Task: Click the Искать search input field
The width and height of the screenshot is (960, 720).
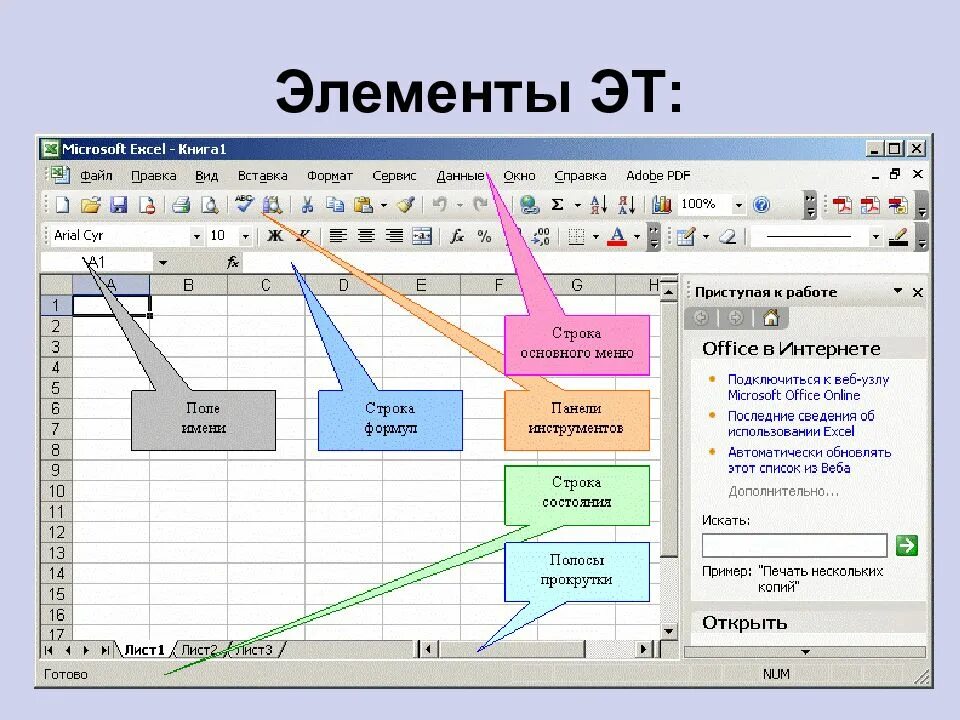Action: [794, 545]
